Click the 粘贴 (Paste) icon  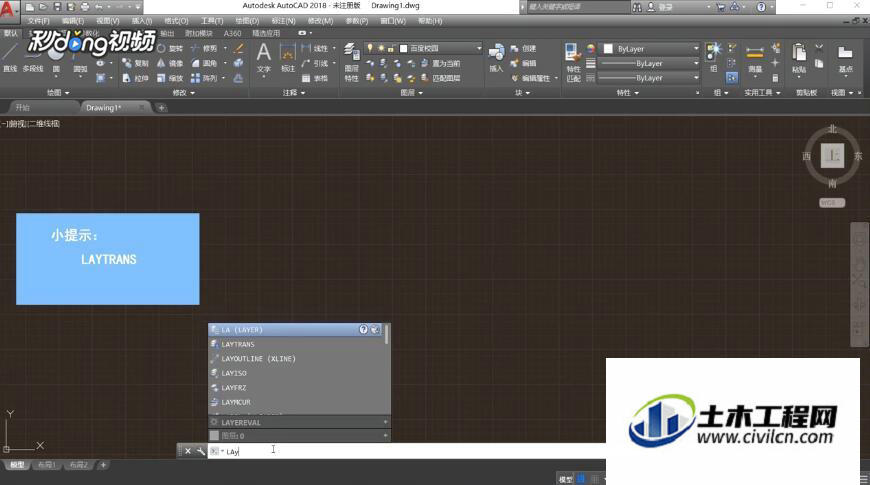click(x=799, y=59)
